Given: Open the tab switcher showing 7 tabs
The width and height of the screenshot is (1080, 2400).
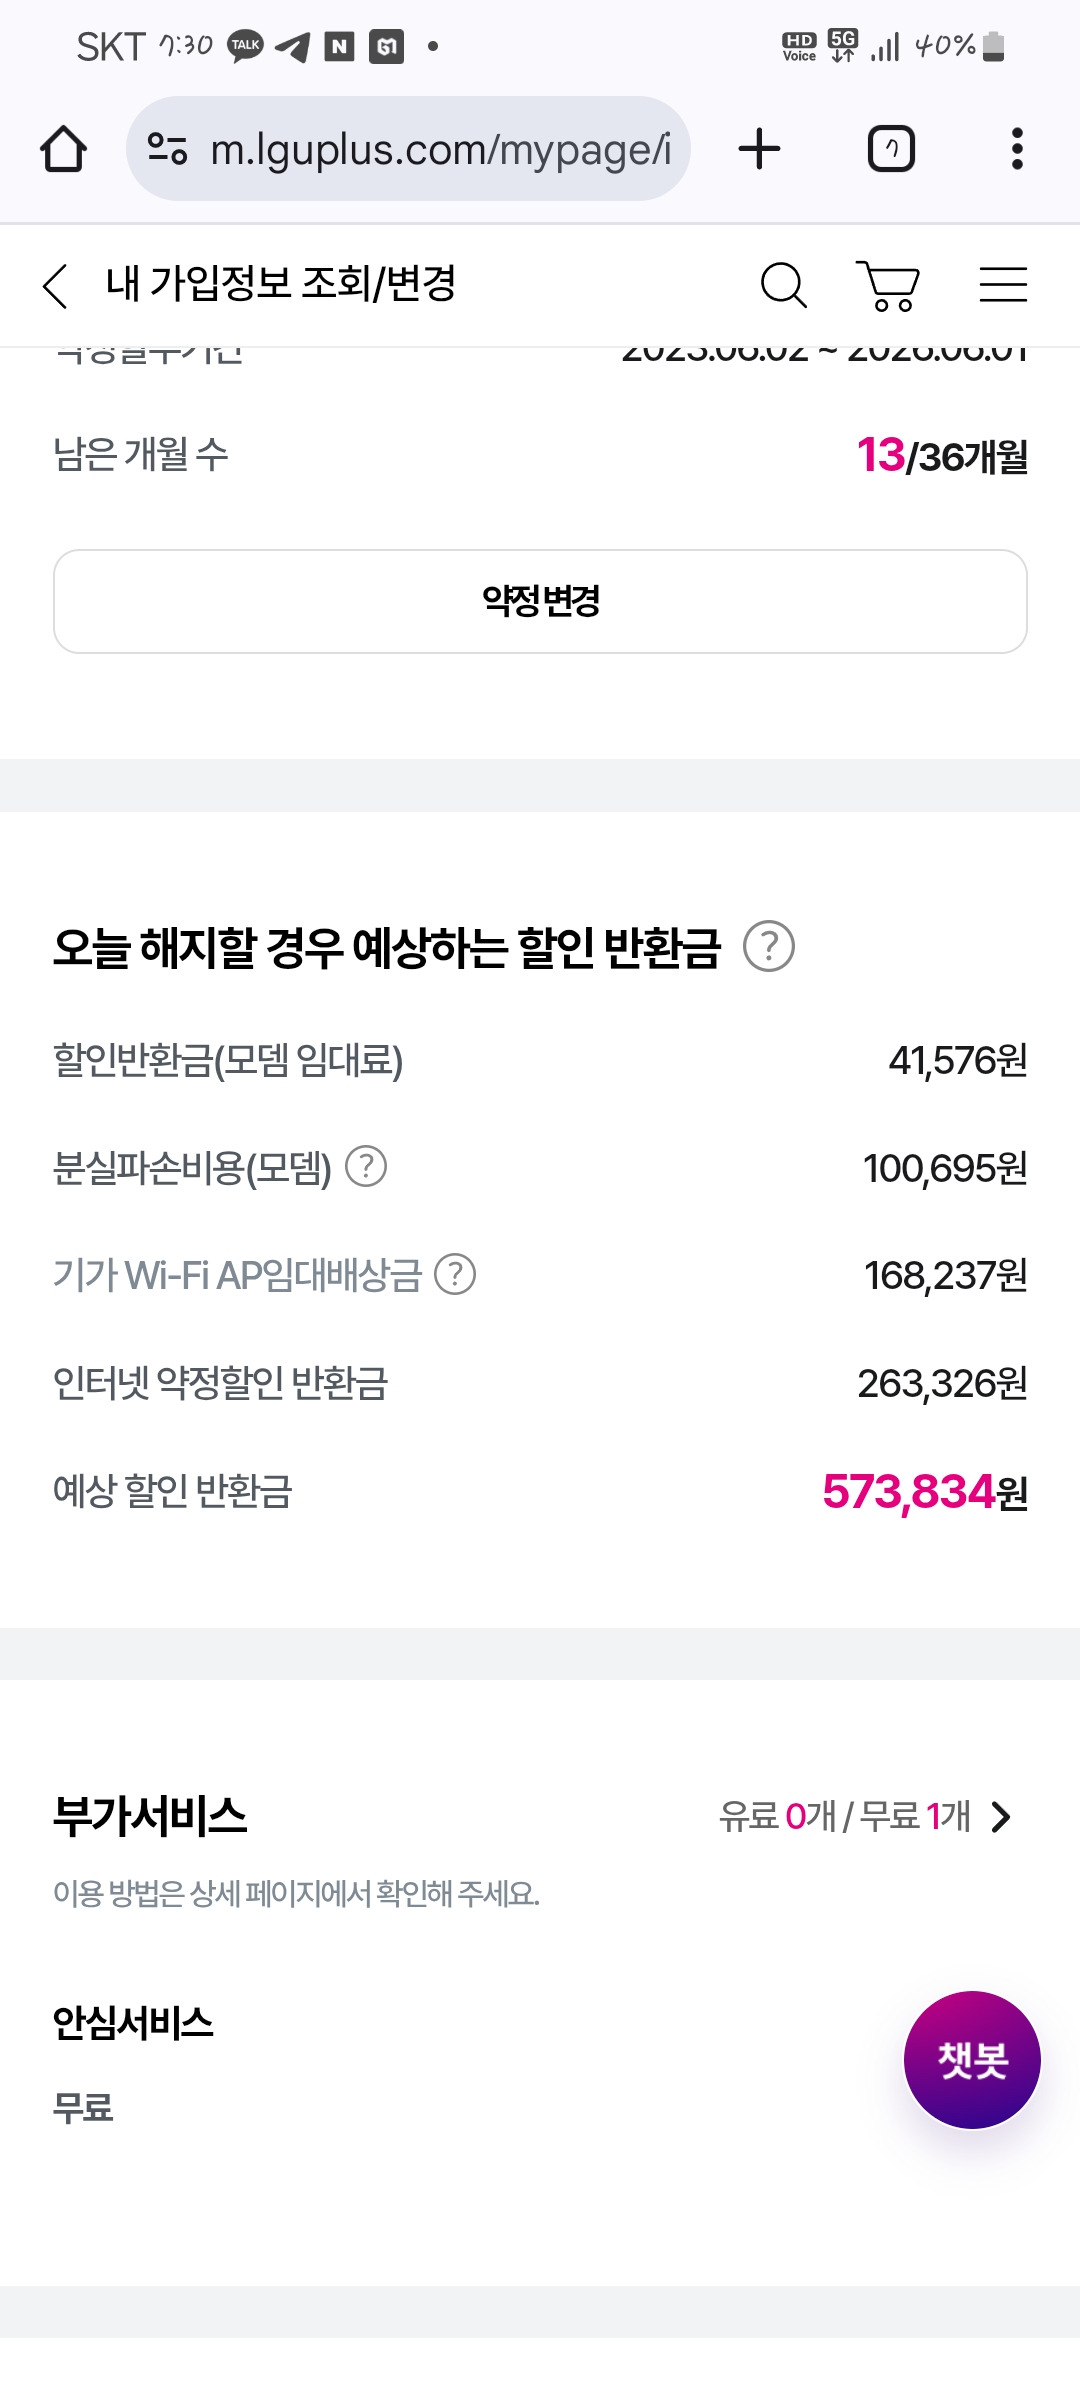Looking at the screenshot, I should 891,149.
